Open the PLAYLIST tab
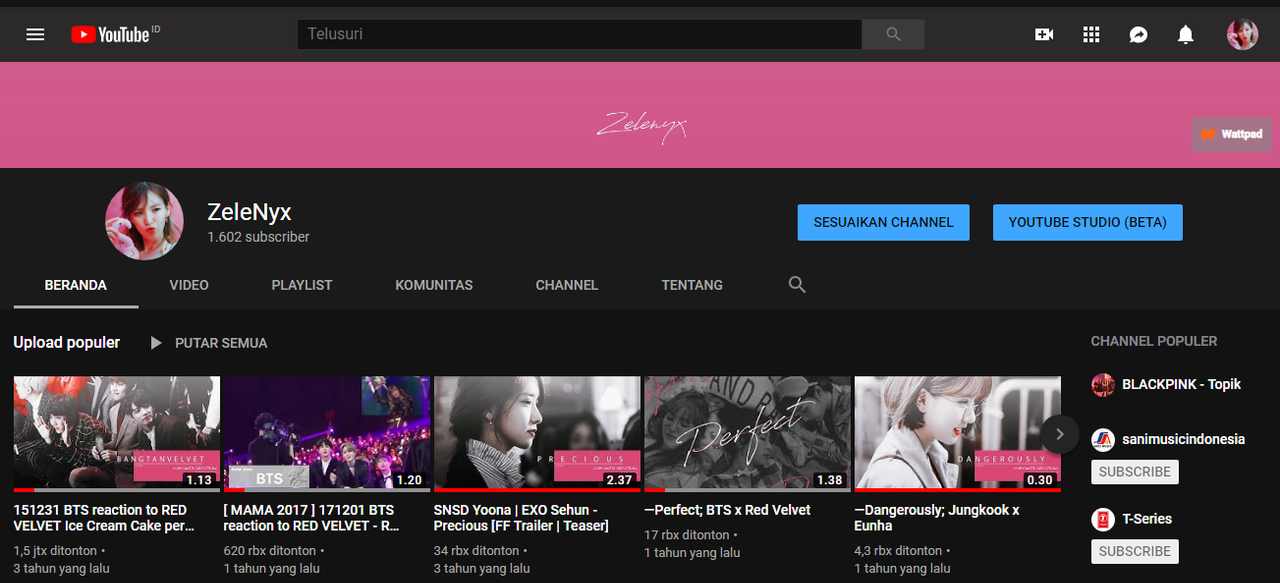 pos(302,285)
